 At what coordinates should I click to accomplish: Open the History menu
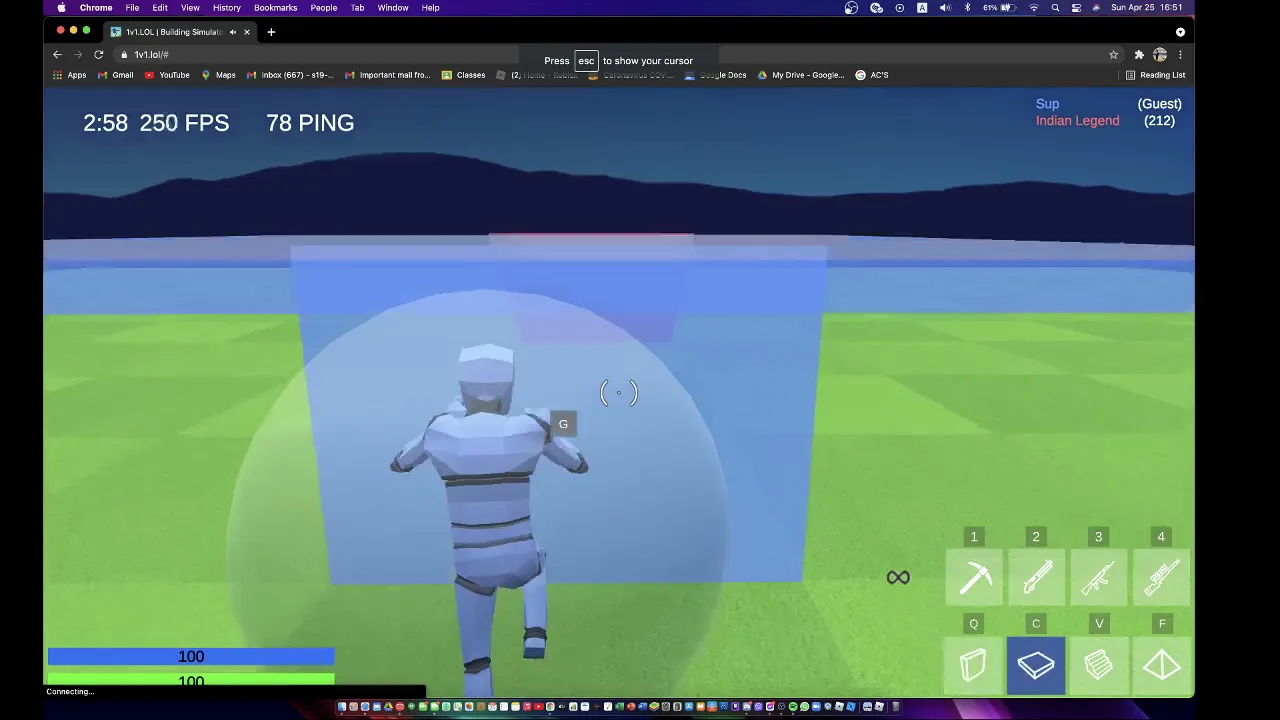(227, 8)
